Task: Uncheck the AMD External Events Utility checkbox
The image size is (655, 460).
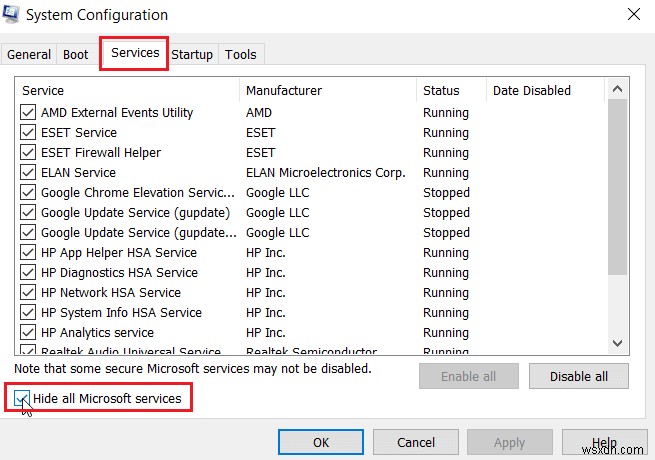Action: point(28,113)
